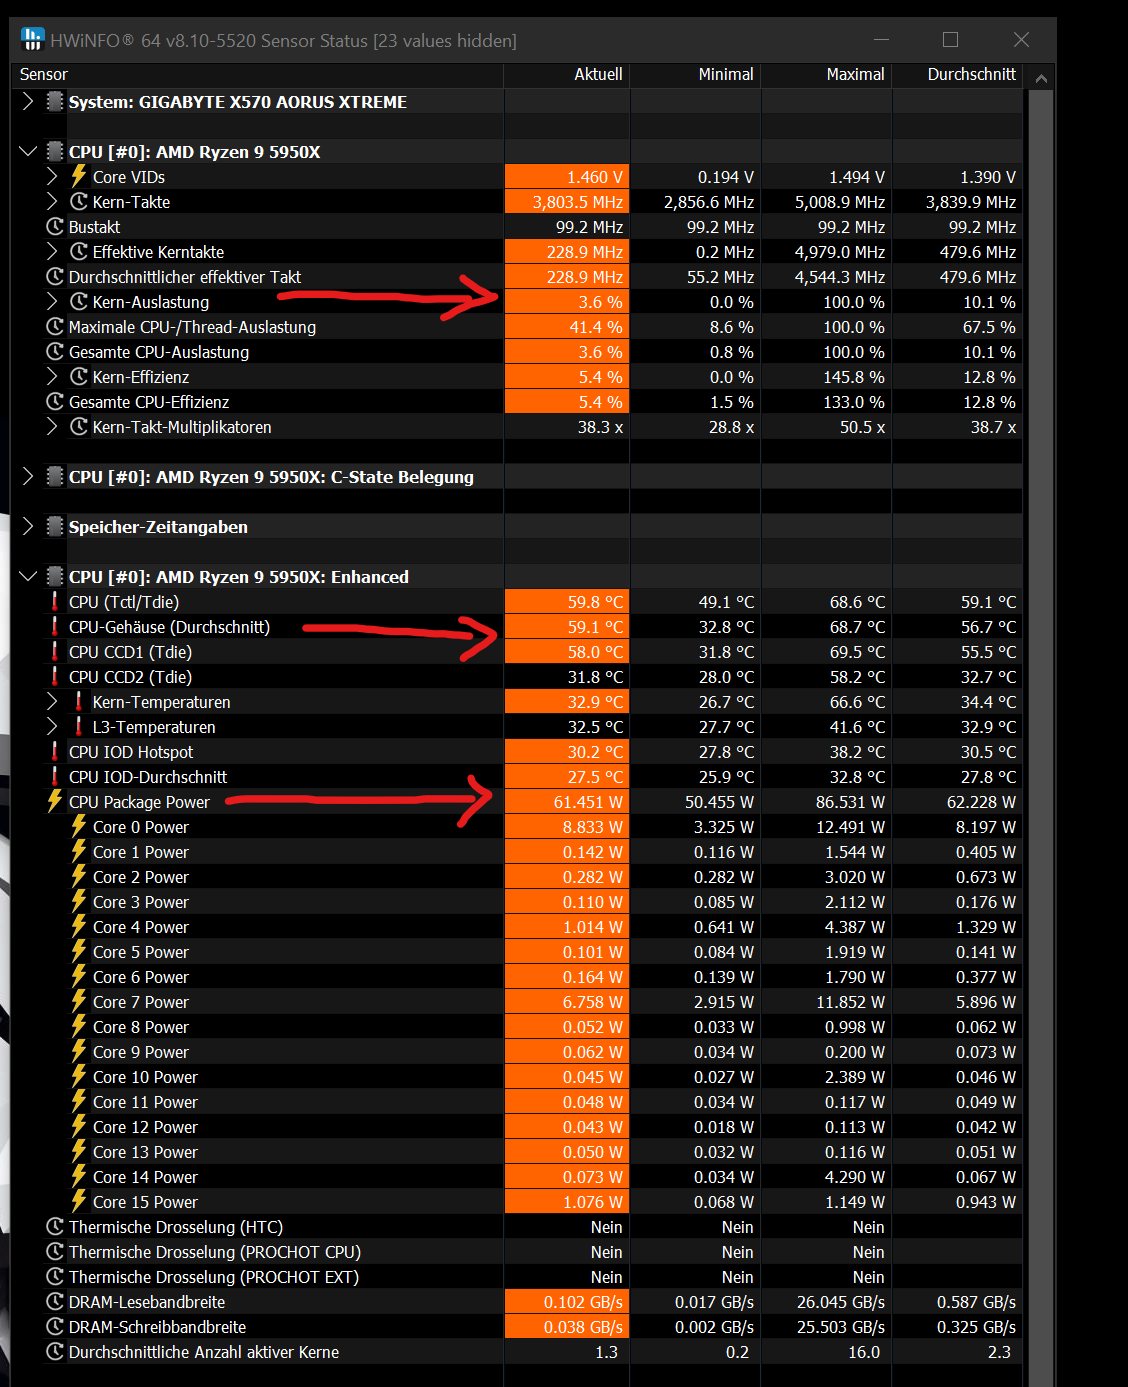Click the thermometer icon beside CPU CCD1 (Tdie)
This screenshot has width=1128, height=1387.
coord(55,652)
